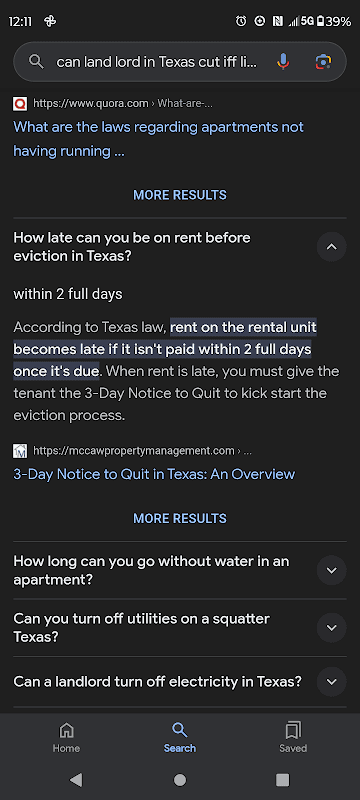
Task: Tap MORE RESULTS below the 3-Day Notice link
Action: click(180, 518)
